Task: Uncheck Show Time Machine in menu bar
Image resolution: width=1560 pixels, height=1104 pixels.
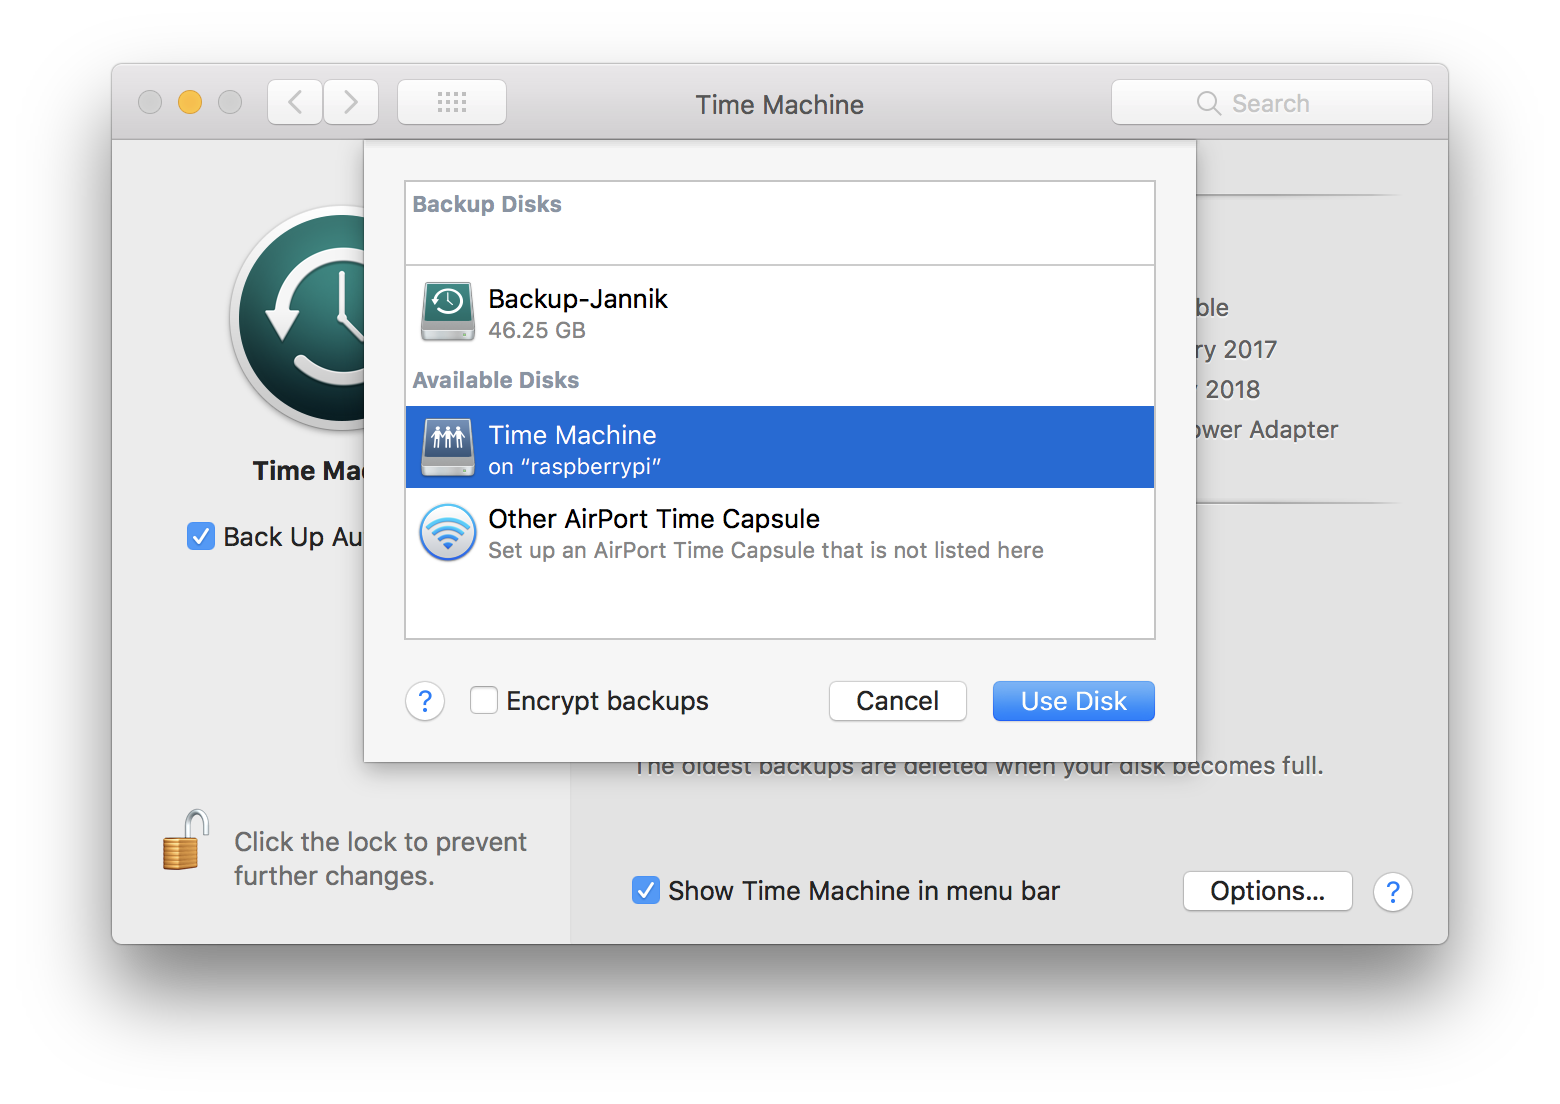Action: tap(646, 890)
